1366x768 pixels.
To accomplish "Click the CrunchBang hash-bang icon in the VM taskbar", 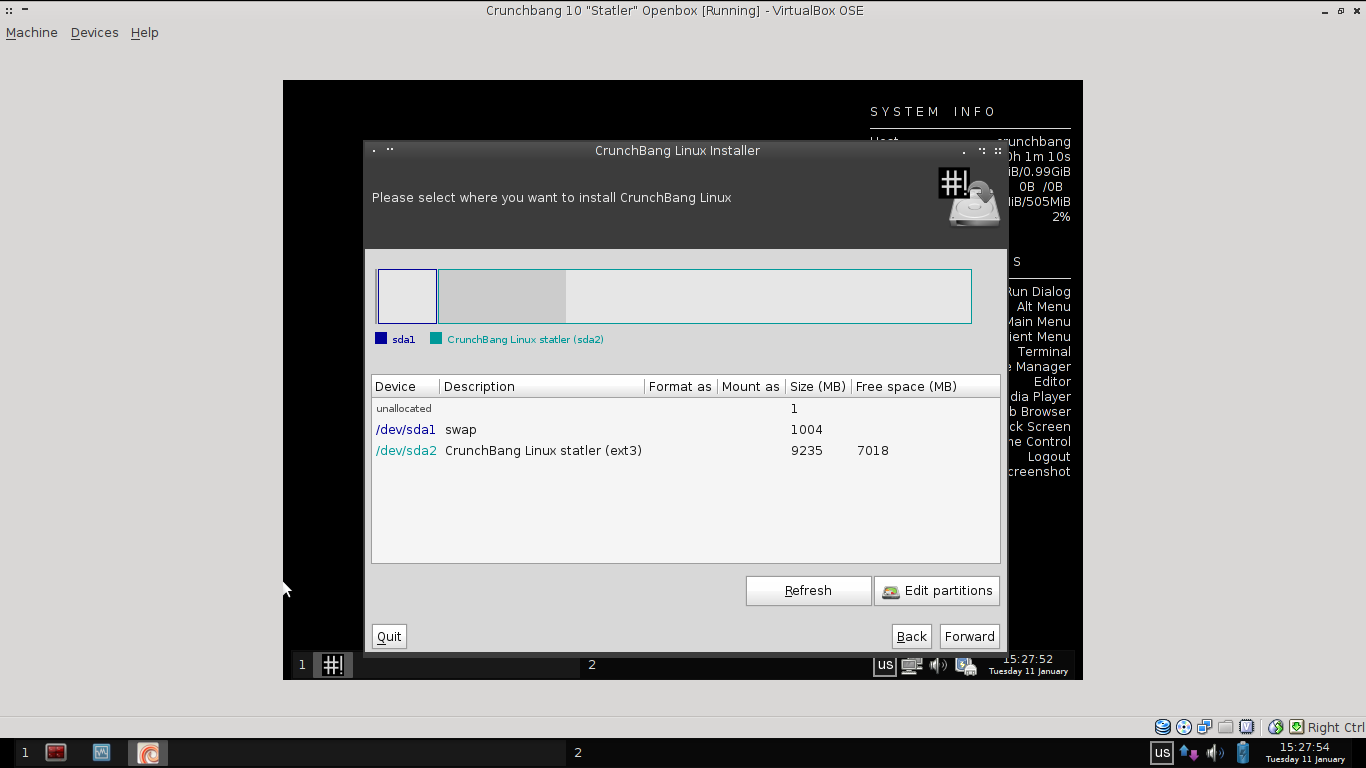I will (x=332, y=664).
